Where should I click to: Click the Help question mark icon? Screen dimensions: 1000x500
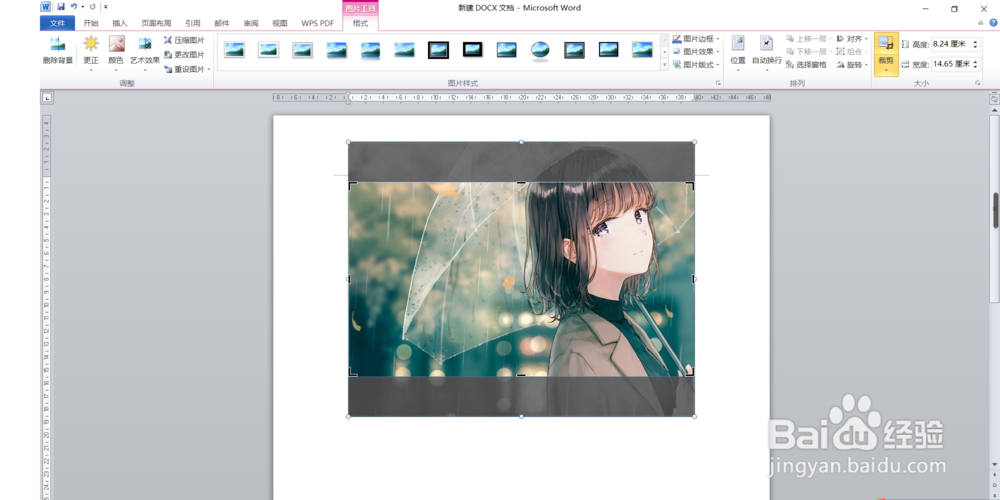[x=993, y=23]
